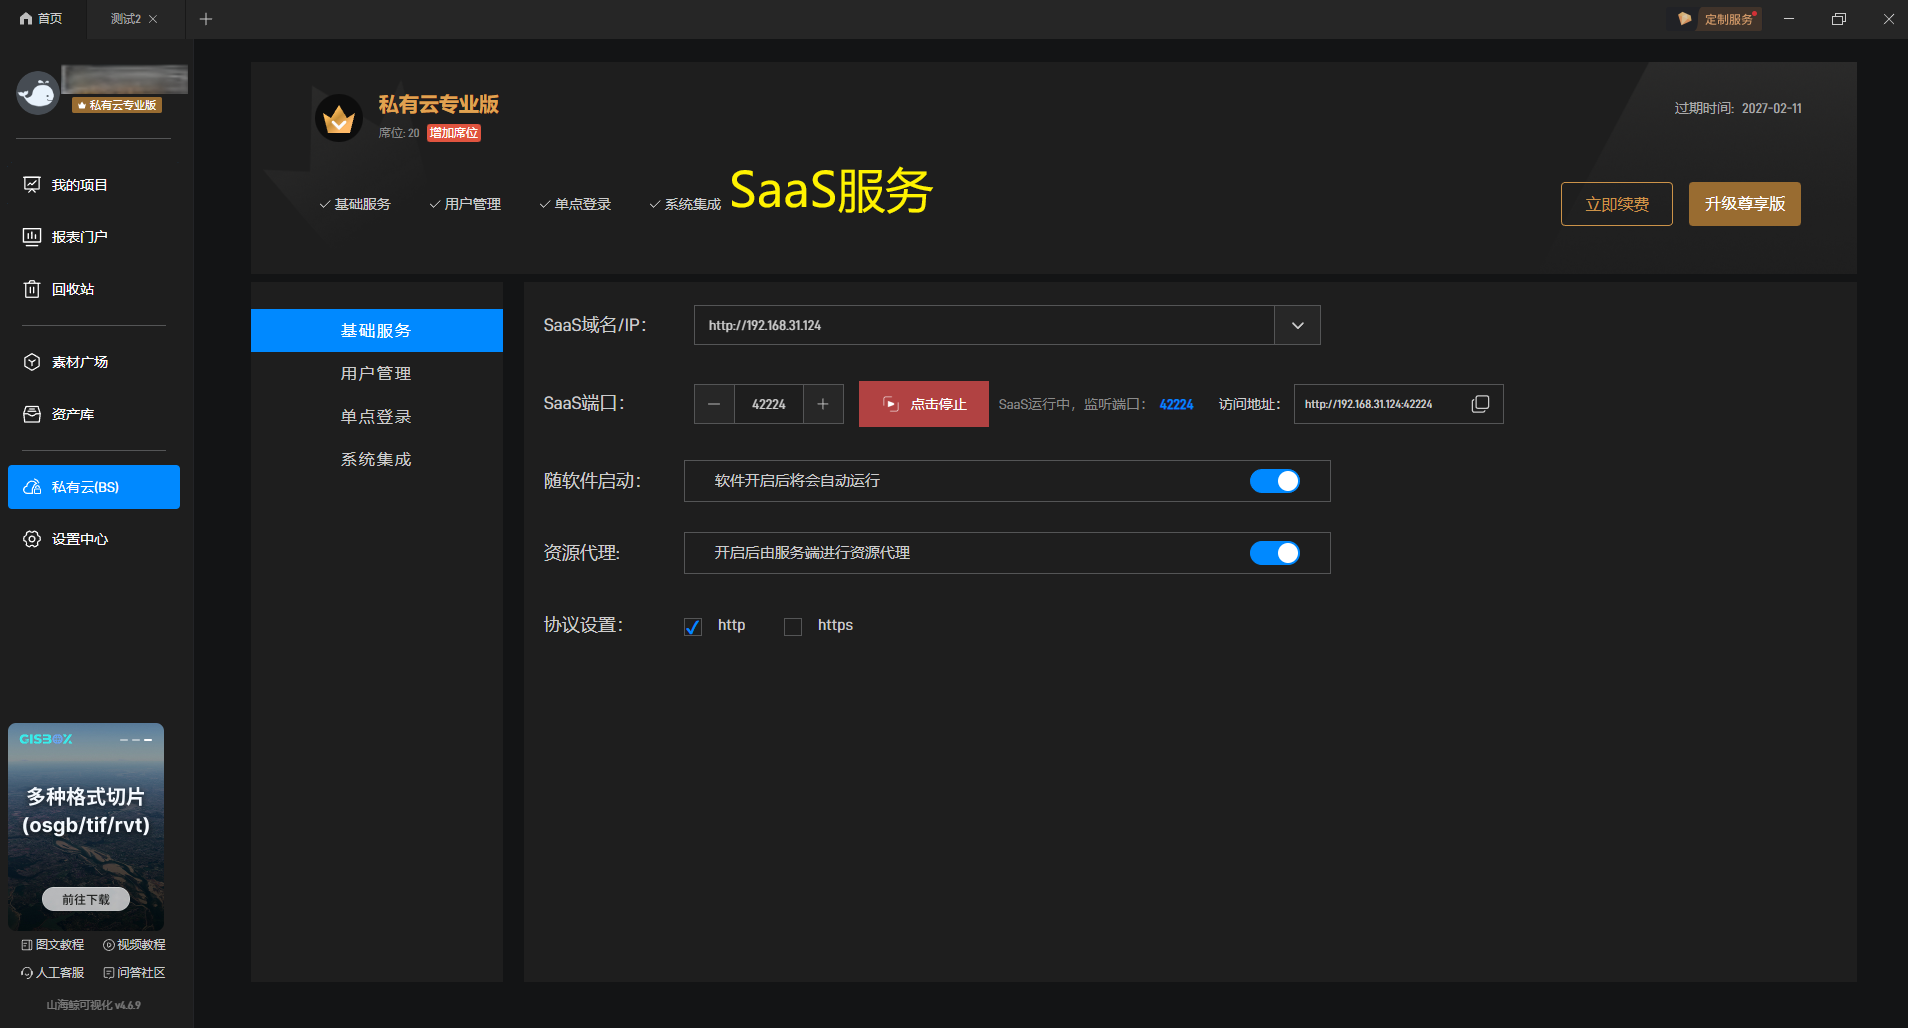The height and width of the screenshot is (1028, 1908).
Task: Disable the 随软件启动 auto-start switch
Action: click(x=1274, y=481)
